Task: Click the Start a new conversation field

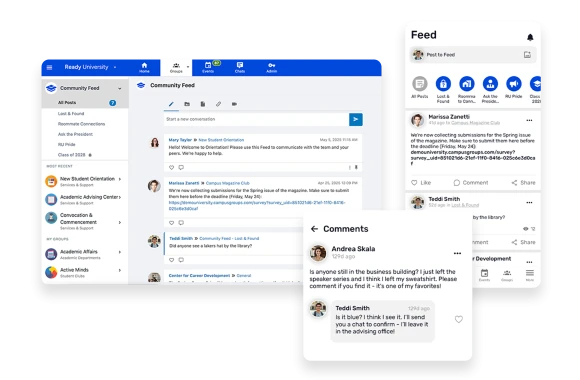Action: [256, 119]
